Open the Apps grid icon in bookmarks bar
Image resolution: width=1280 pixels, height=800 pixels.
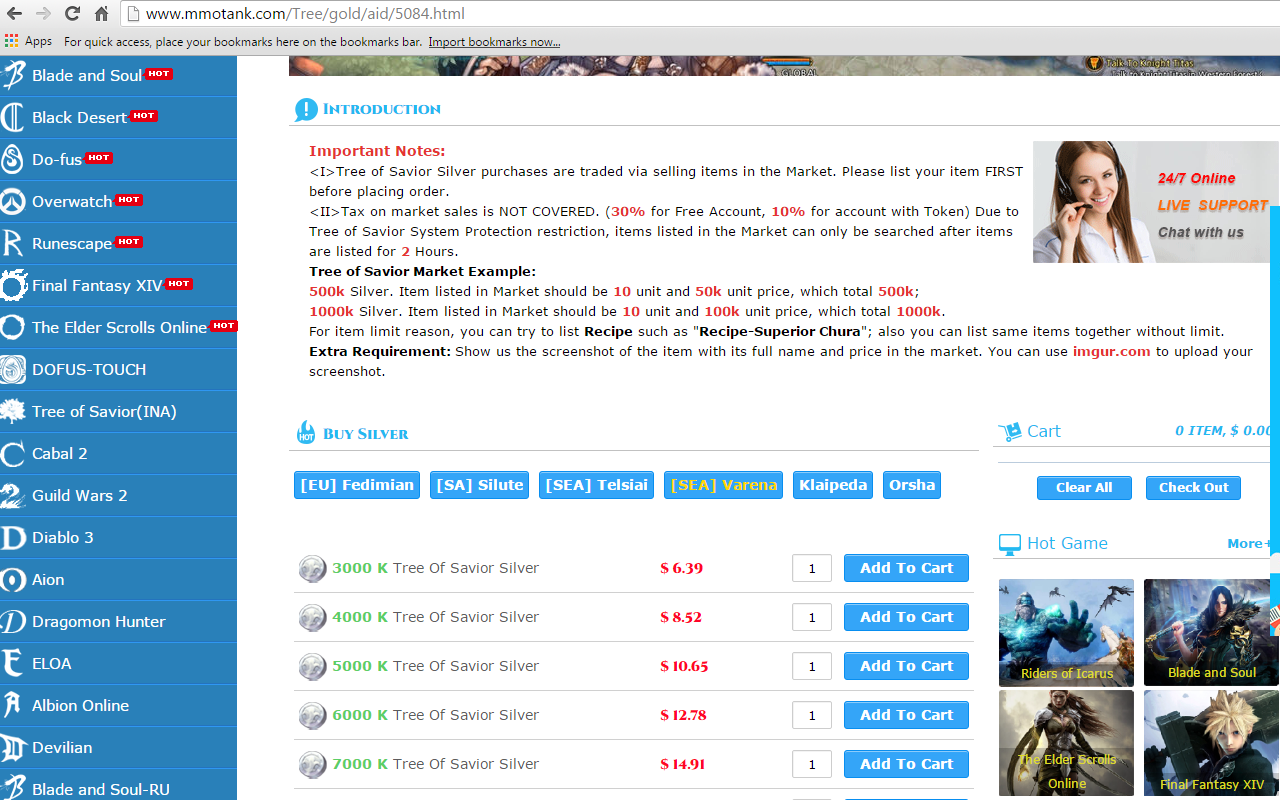click(x=12, y=41)
